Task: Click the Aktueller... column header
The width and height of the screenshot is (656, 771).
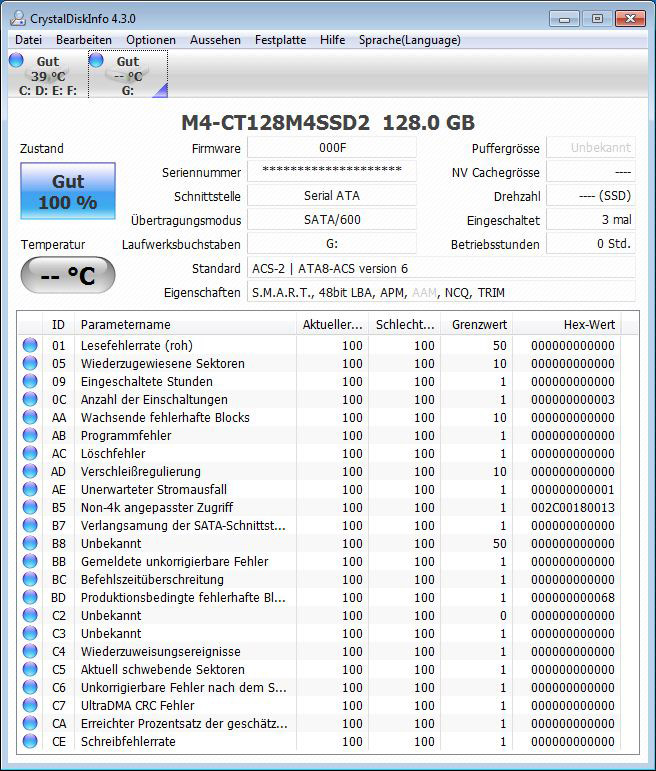Action: (332, 325)
